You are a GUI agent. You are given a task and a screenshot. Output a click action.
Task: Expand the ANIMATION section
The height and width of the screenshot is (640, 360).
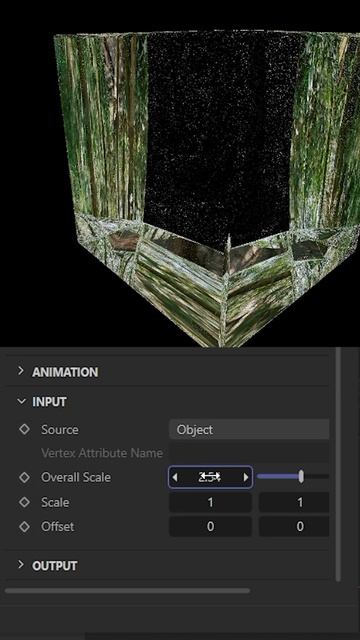click(x=21, y=371)
